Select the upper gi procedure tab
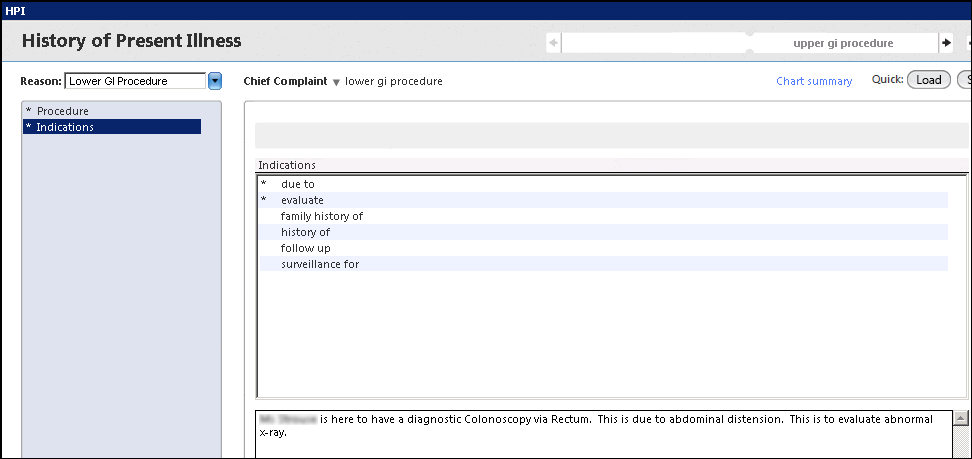Screen dimensions: 972x459 [843, 43]
